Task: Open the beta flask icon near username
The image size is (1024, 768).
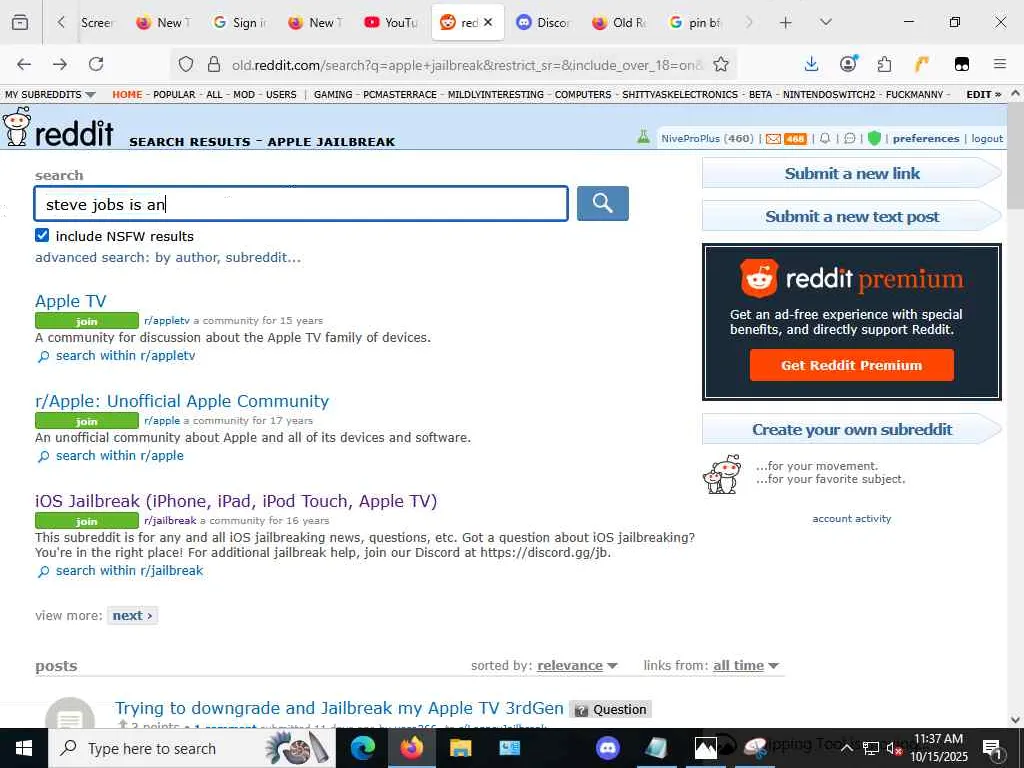Action: (x=643, y=137)
